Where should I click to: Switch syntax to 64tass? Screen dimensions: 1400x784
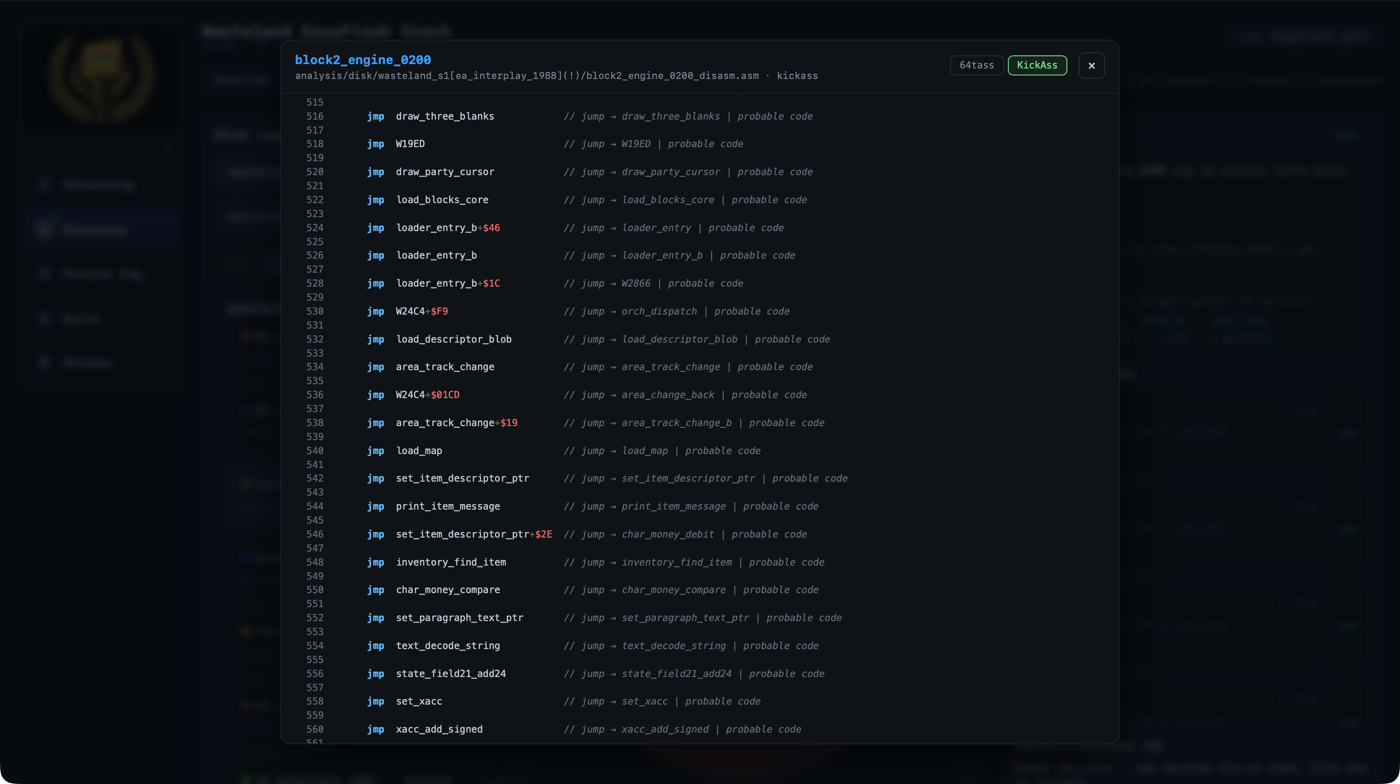(x=977, y=65)
